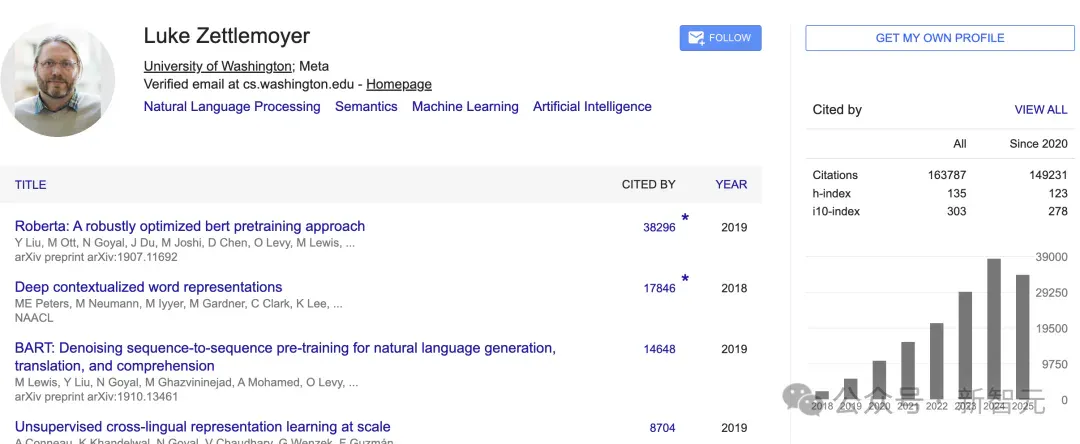This screenshot has height=444, width=1080.
Task: Open the 14648 citation count link
Action: point(659,349)
